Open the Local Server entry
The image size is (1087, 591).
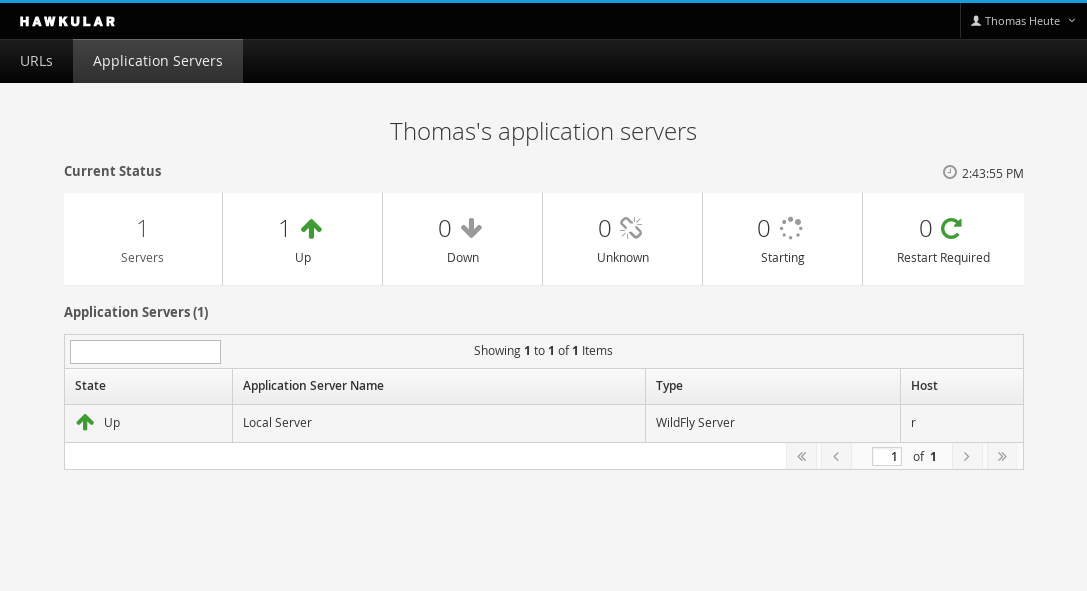point(277,423)
